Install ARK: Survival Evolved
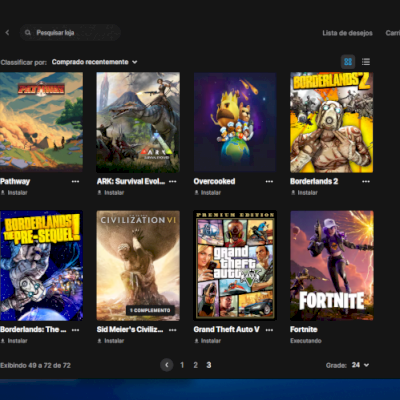400x400 pixels. click(x=111, y=193)
